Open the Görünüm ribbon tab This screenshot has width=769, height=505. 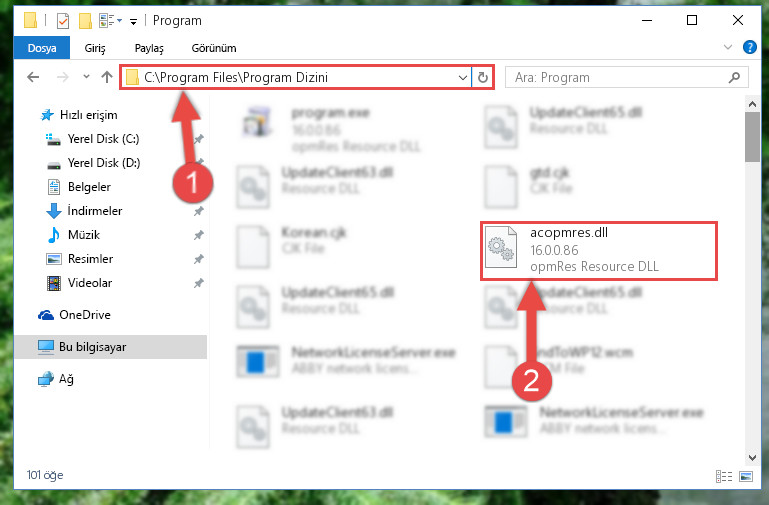click(214, 48)
